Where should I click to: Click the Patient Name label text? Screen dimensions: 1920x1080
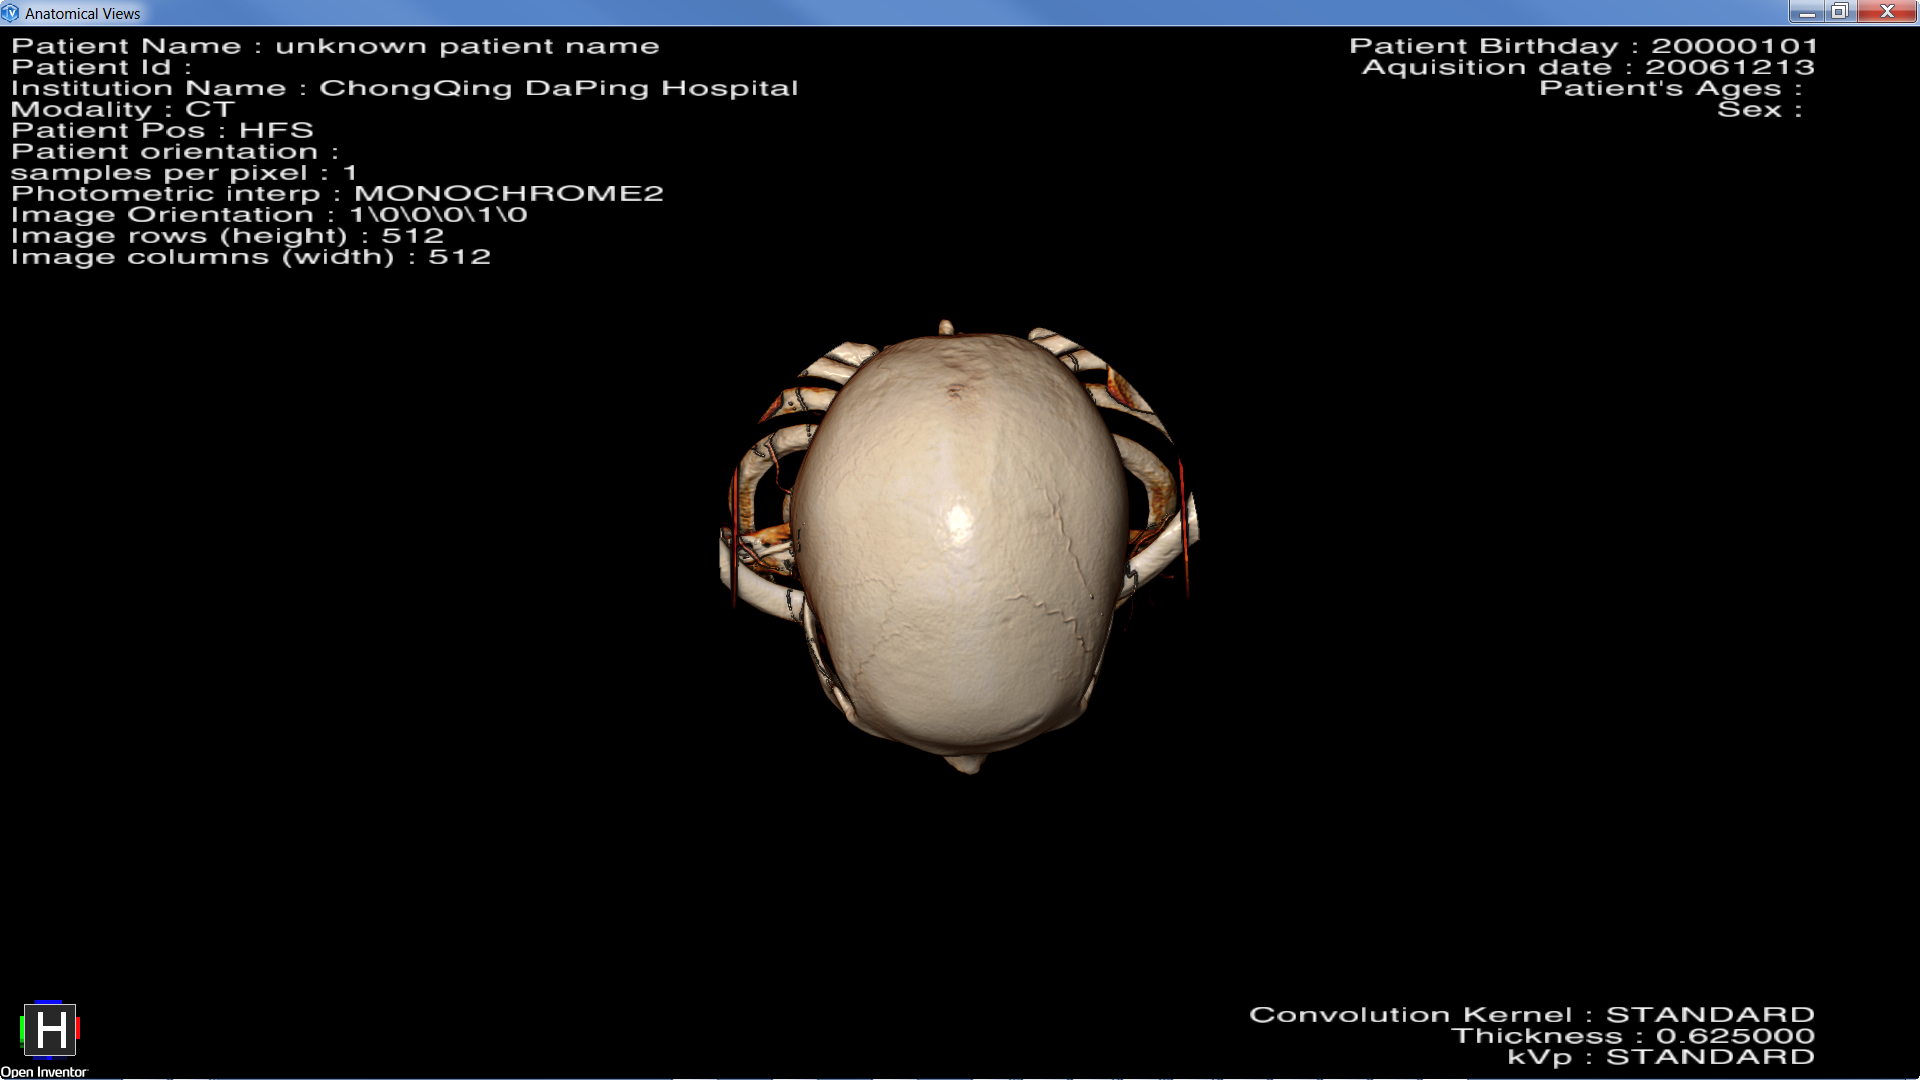click(x=126, y=46)
